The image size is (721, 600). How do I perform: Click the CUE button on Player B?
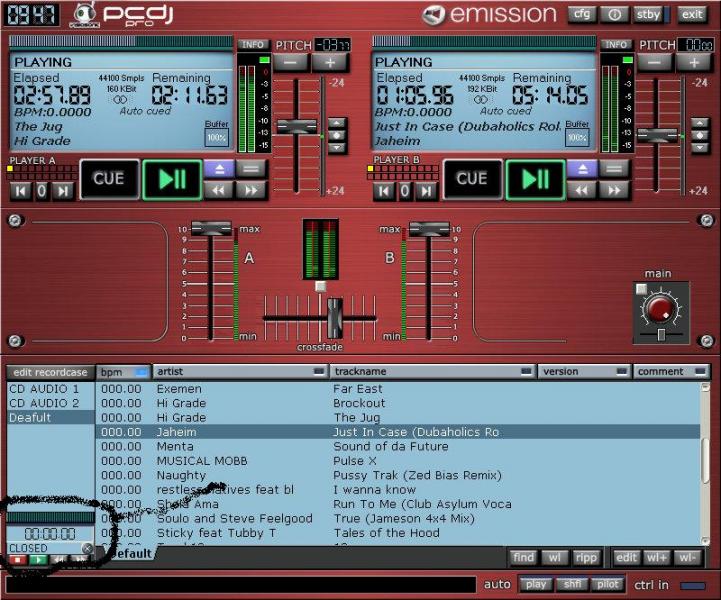[472, 179]
